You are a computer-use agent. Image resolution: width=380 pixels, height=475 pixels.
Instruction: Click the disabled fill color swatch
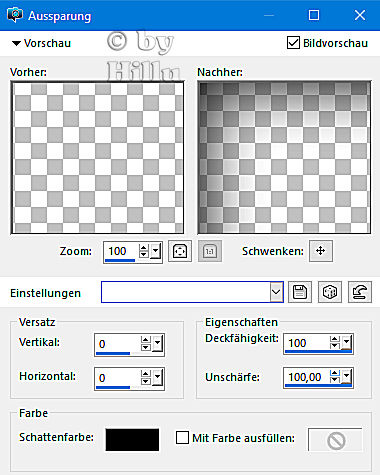coord(335,440)
